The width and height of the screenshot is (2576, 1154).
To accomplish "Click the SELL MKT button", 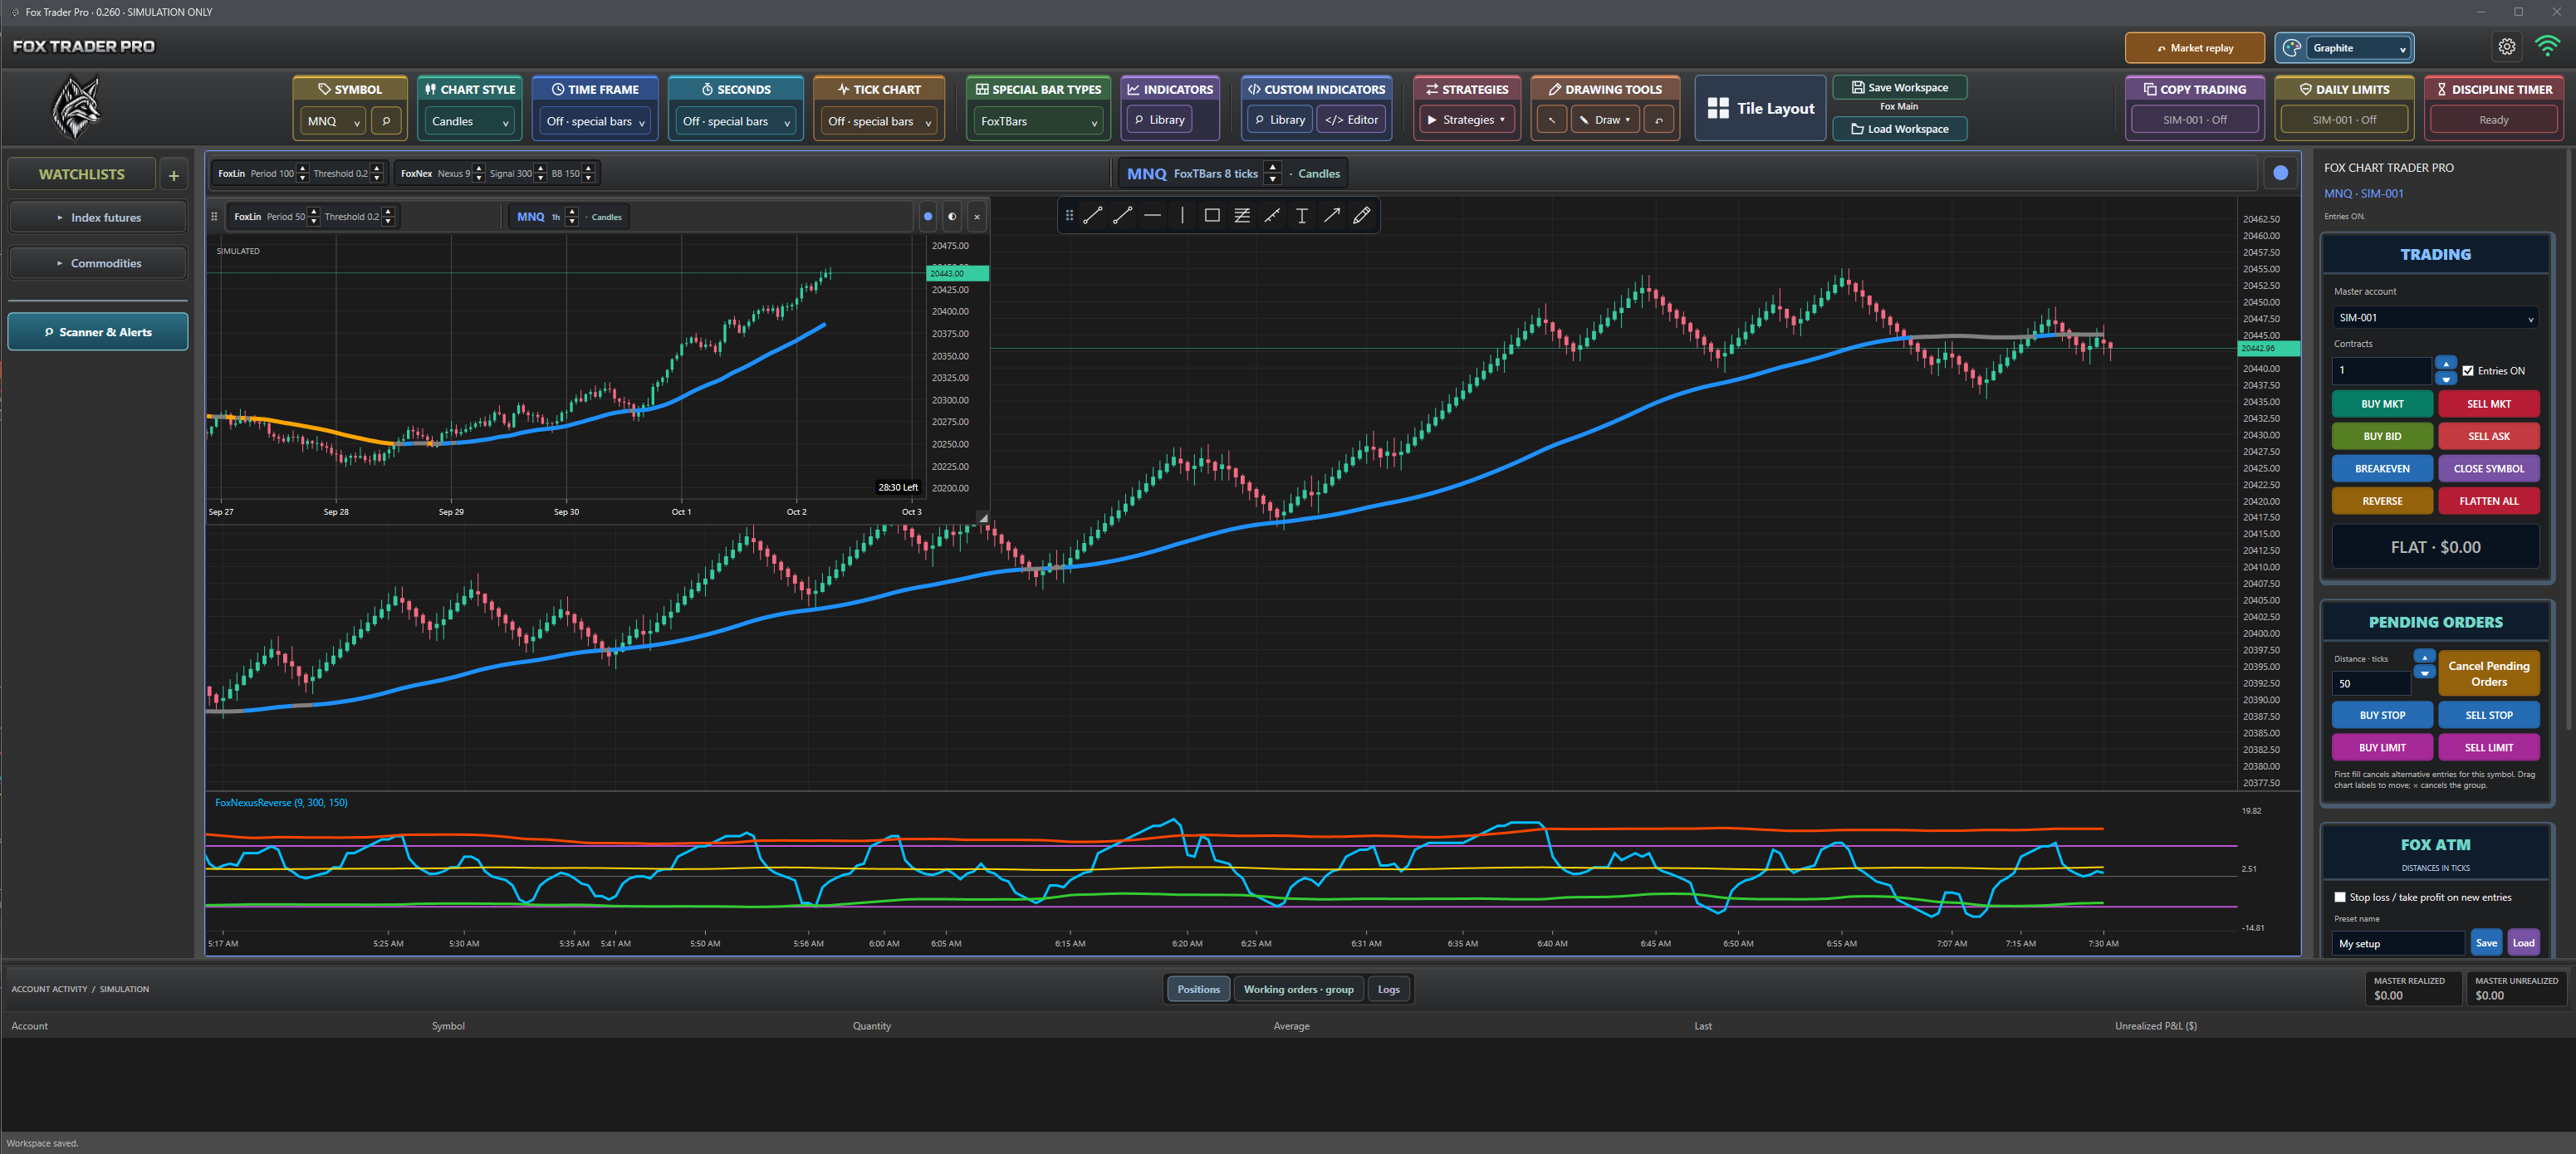I will coord(2488,404).
